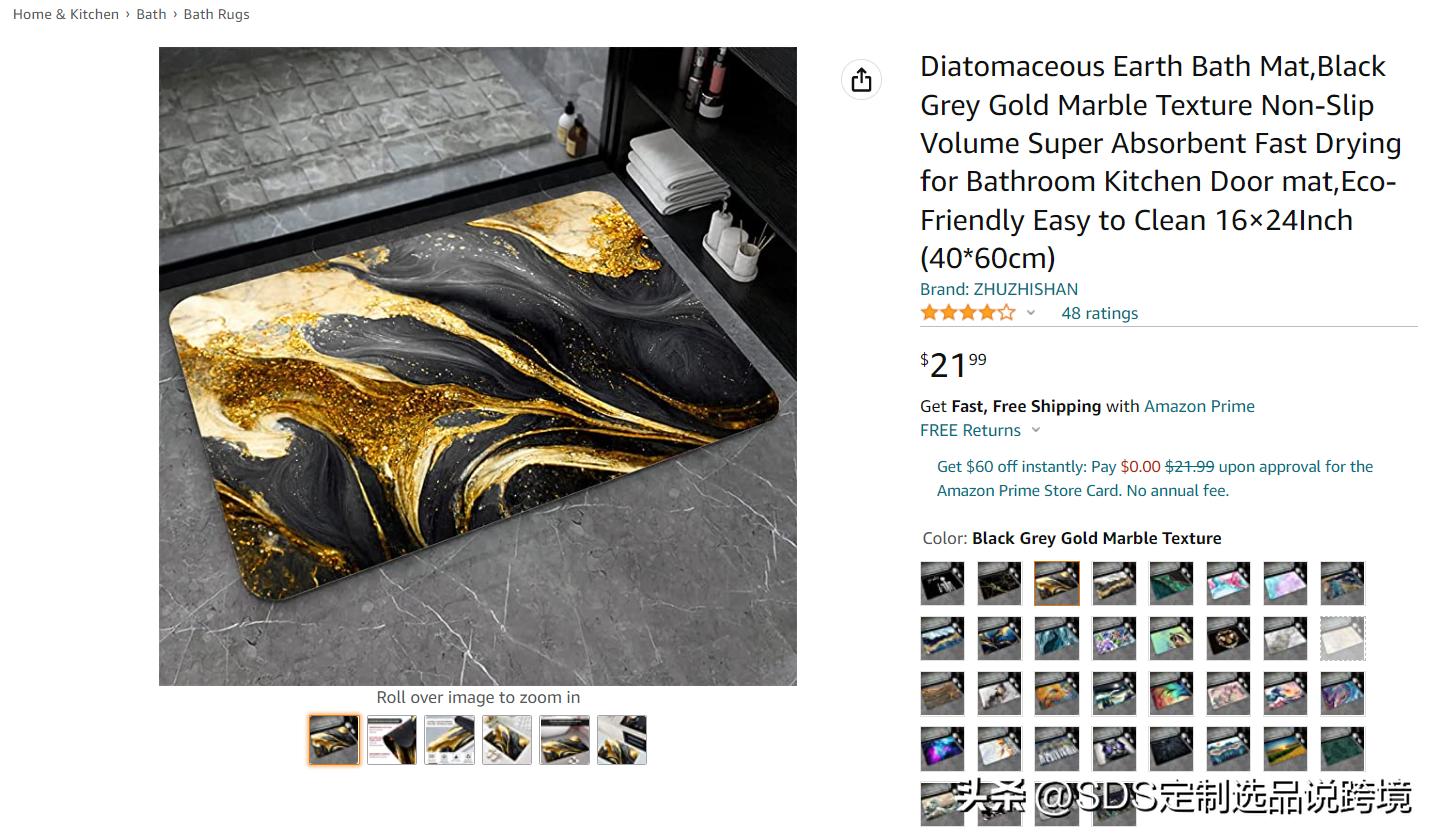Pick the dashed-outline unavailable white swatch
This screenshot has height=840, width=1437.
click(1342, 638)
